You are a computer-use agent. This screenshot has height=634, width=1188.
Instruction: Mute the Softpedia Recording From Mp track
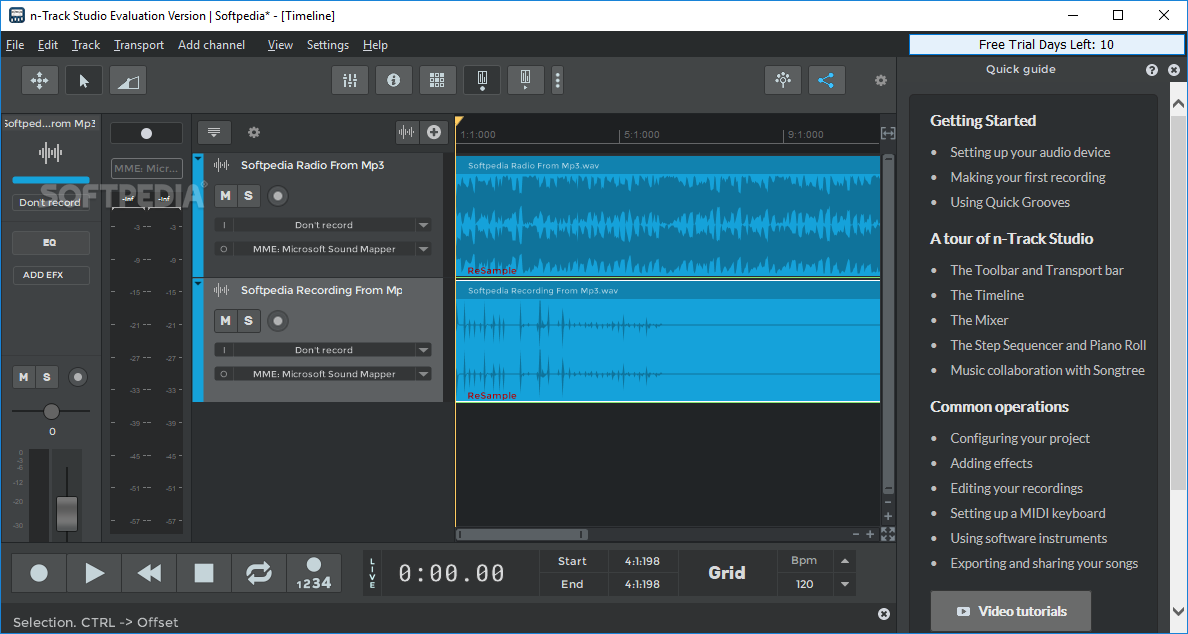point(225,321)
